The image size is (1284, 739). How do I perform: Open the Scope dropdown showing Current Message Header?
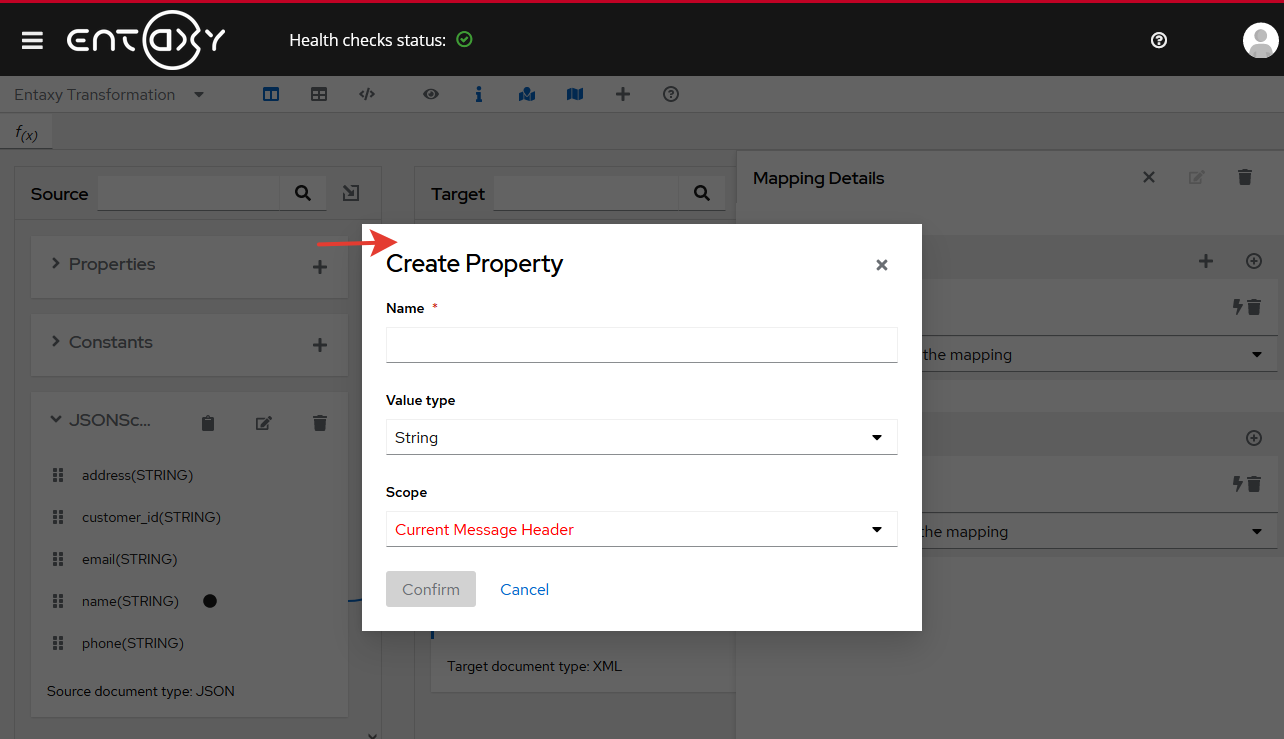641,529
